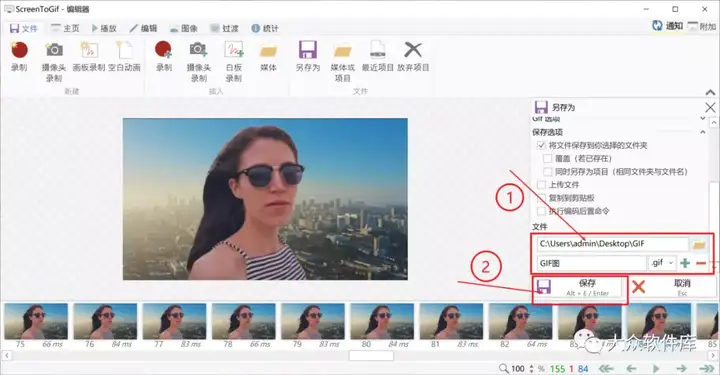720x375 pixels.
Task: Create a 空白动画 blank animation
Action: point(124,56)
